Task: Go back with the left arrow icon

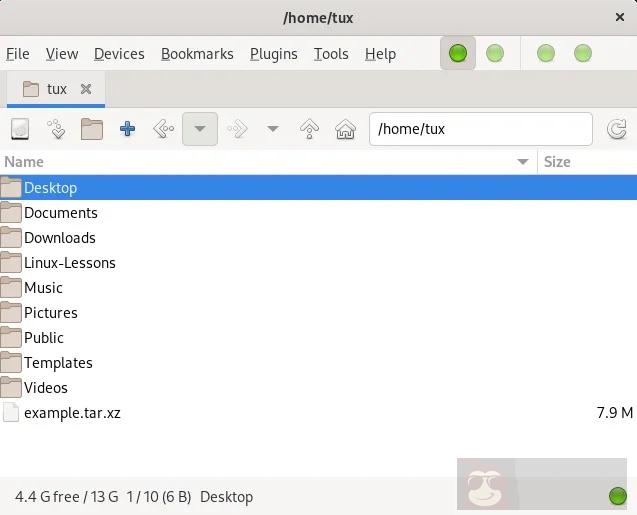Action: [x=164, y=129]
